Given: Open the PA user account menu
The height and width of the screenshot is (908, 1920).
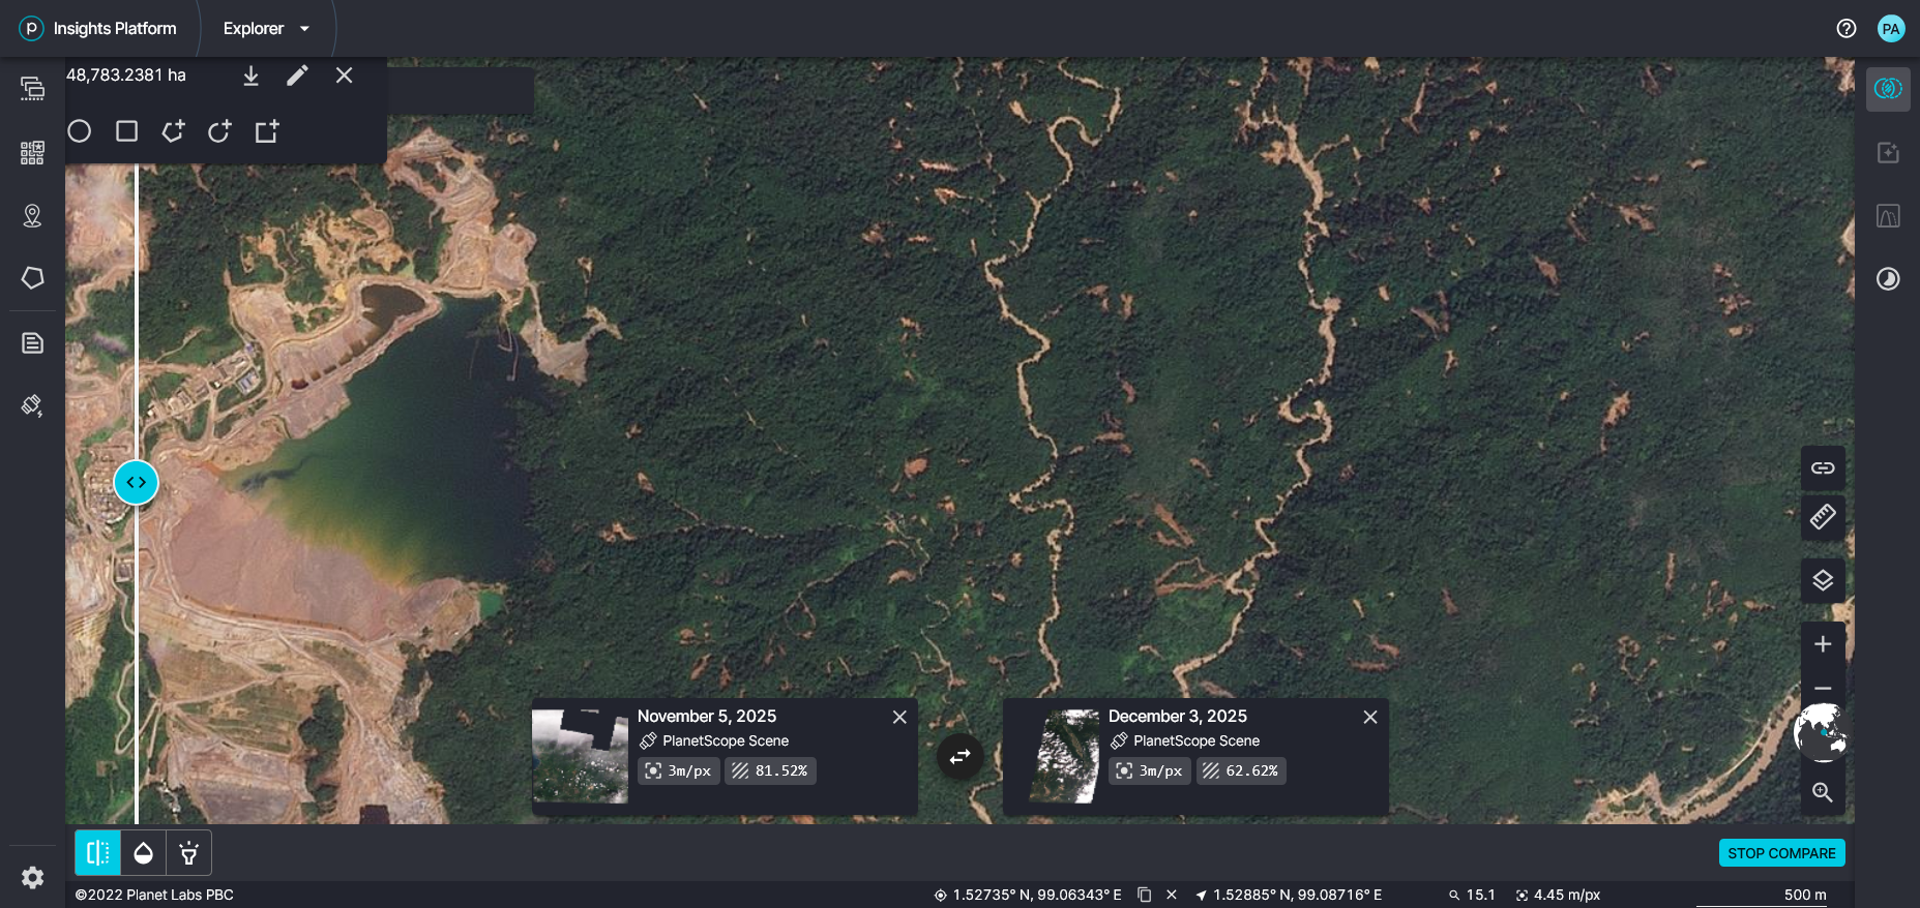Looking at the screenshot, I should point(1890,28).
